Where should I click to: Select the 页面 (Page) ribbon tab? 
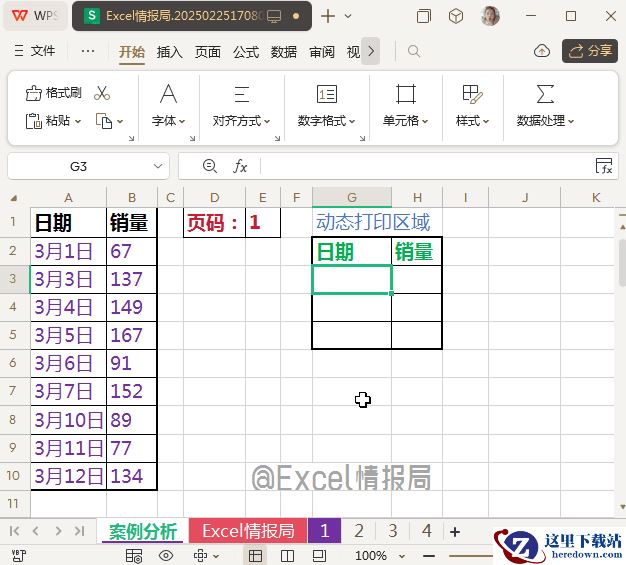(x=208, y=52)
